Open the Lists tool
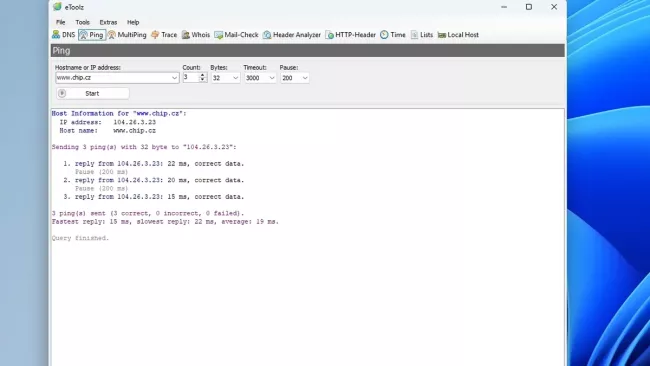This screenshot has width=650, height=366. pos(422,35)
